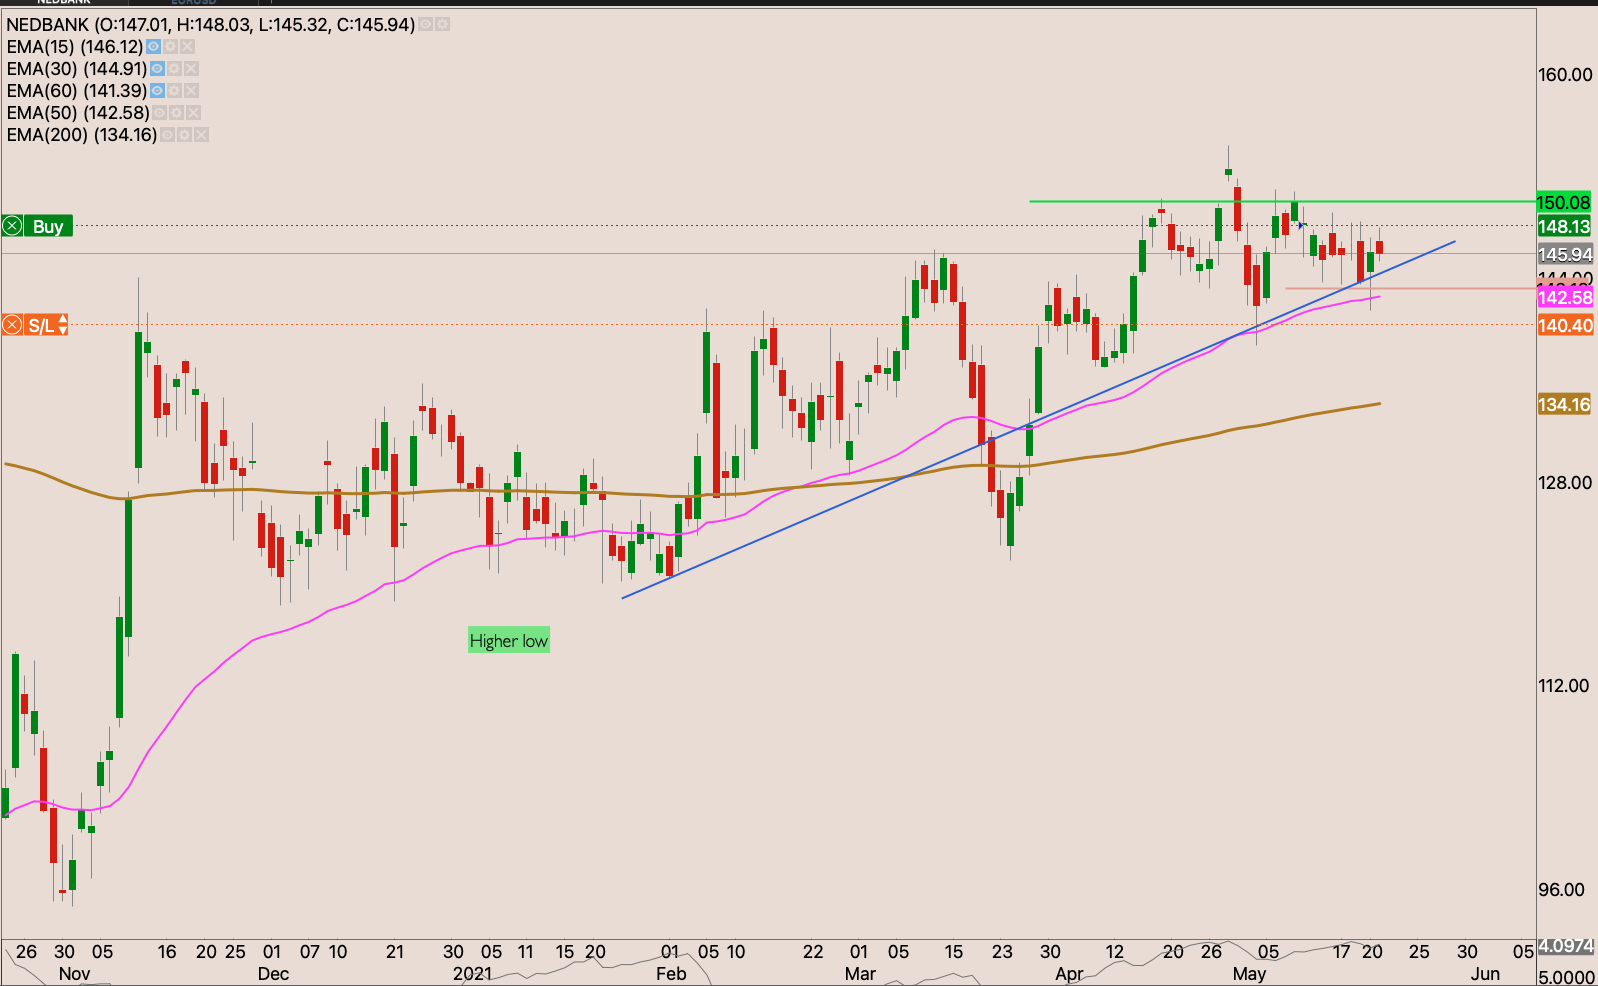Remove the EMA(30) indicator with X icon
The height and width of the screenshot is (986, 1598).
[x=191, y=69]
